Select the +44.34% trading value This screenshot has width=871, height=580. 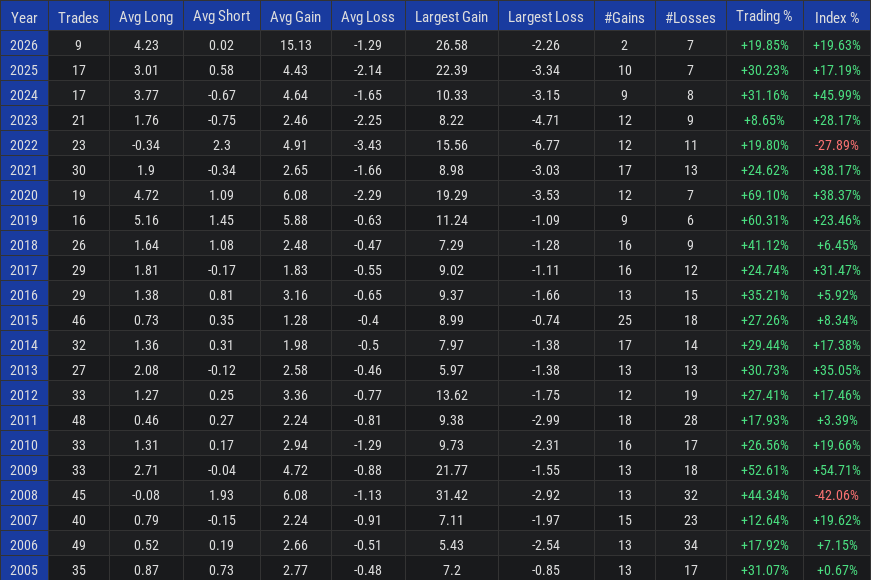tap(764, 495)
